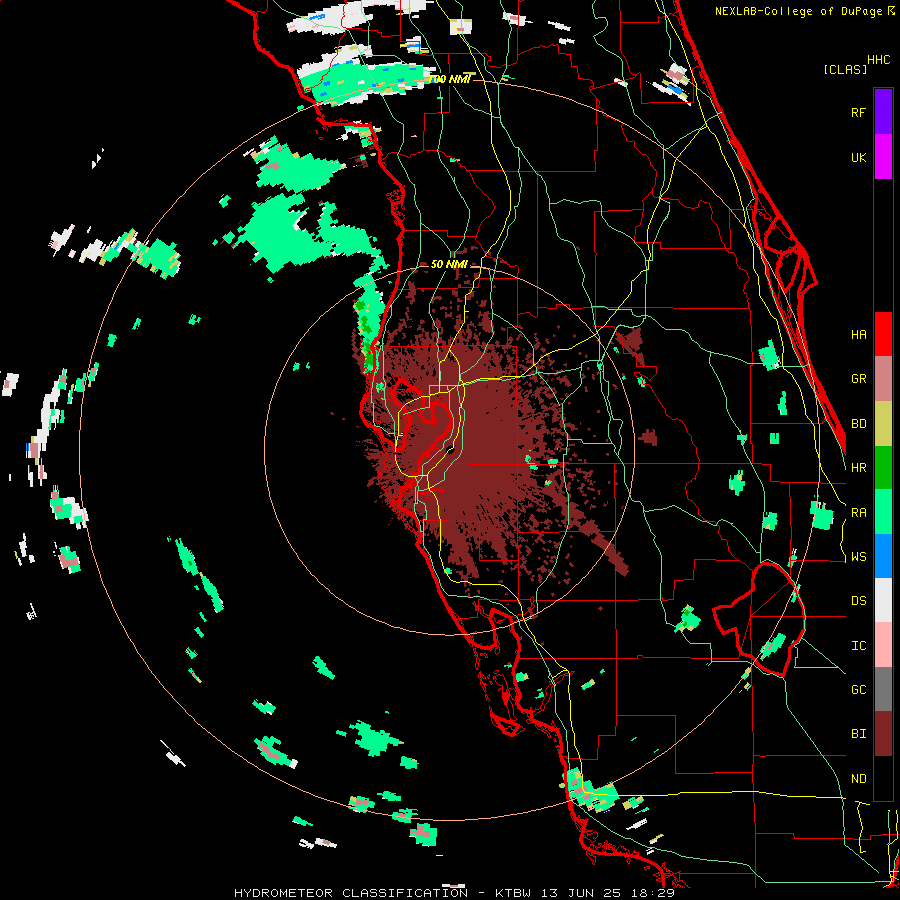Viewport: 900px width, 900px height.
Task: Click the HR legend label
Action: coord(858,467)
